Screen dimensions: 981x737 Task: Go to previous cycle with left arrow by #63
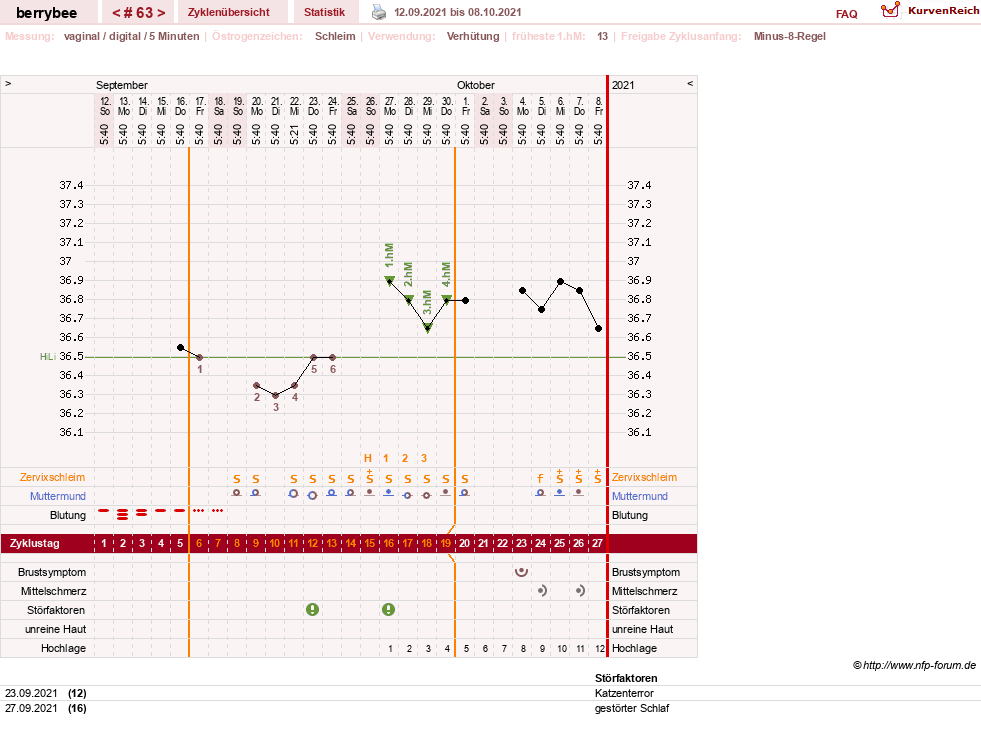tap(116, 13)
